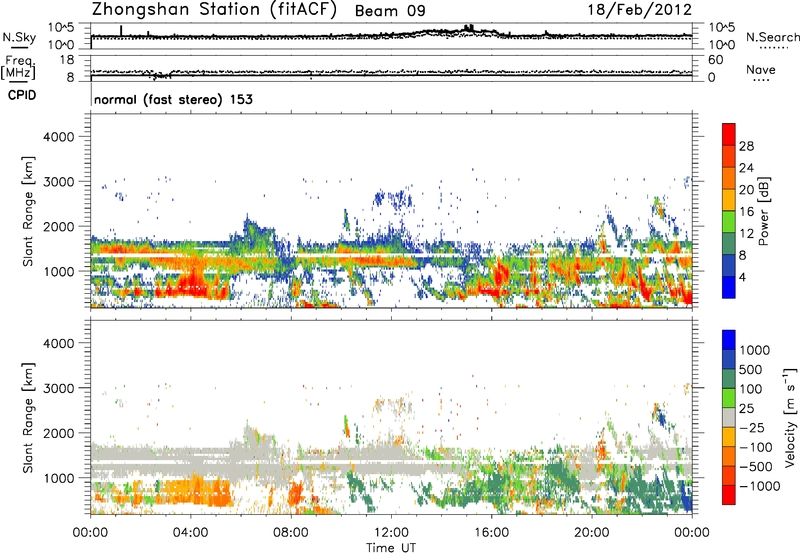Click the 16:00 time axis tick label
This screenshot has height=554, width=800.
[x=491, y=533]
